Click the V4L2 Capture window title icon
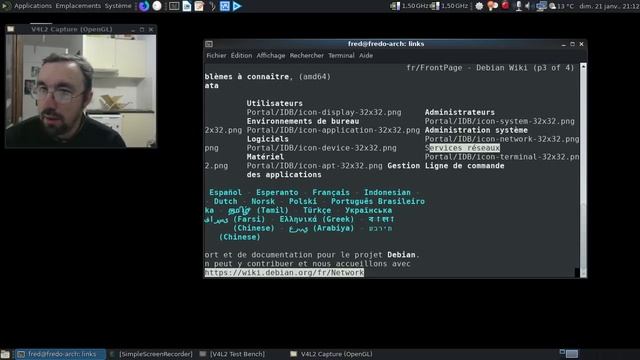 click(x=11, y=29)
